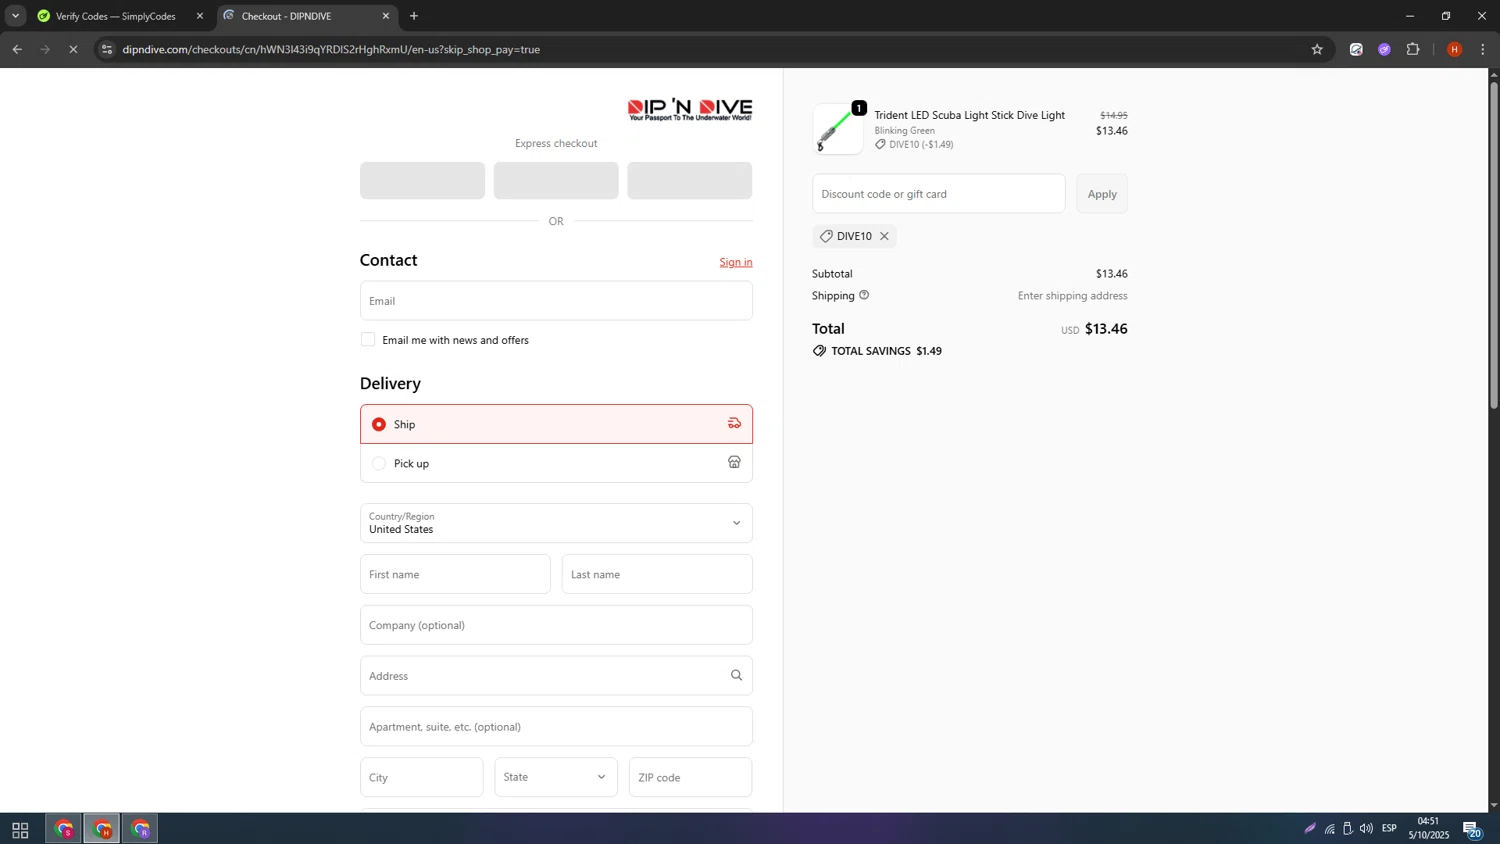
Task: Click the extension icon left of purple one
Action: pyautogui.click(x=1356, y=49)
